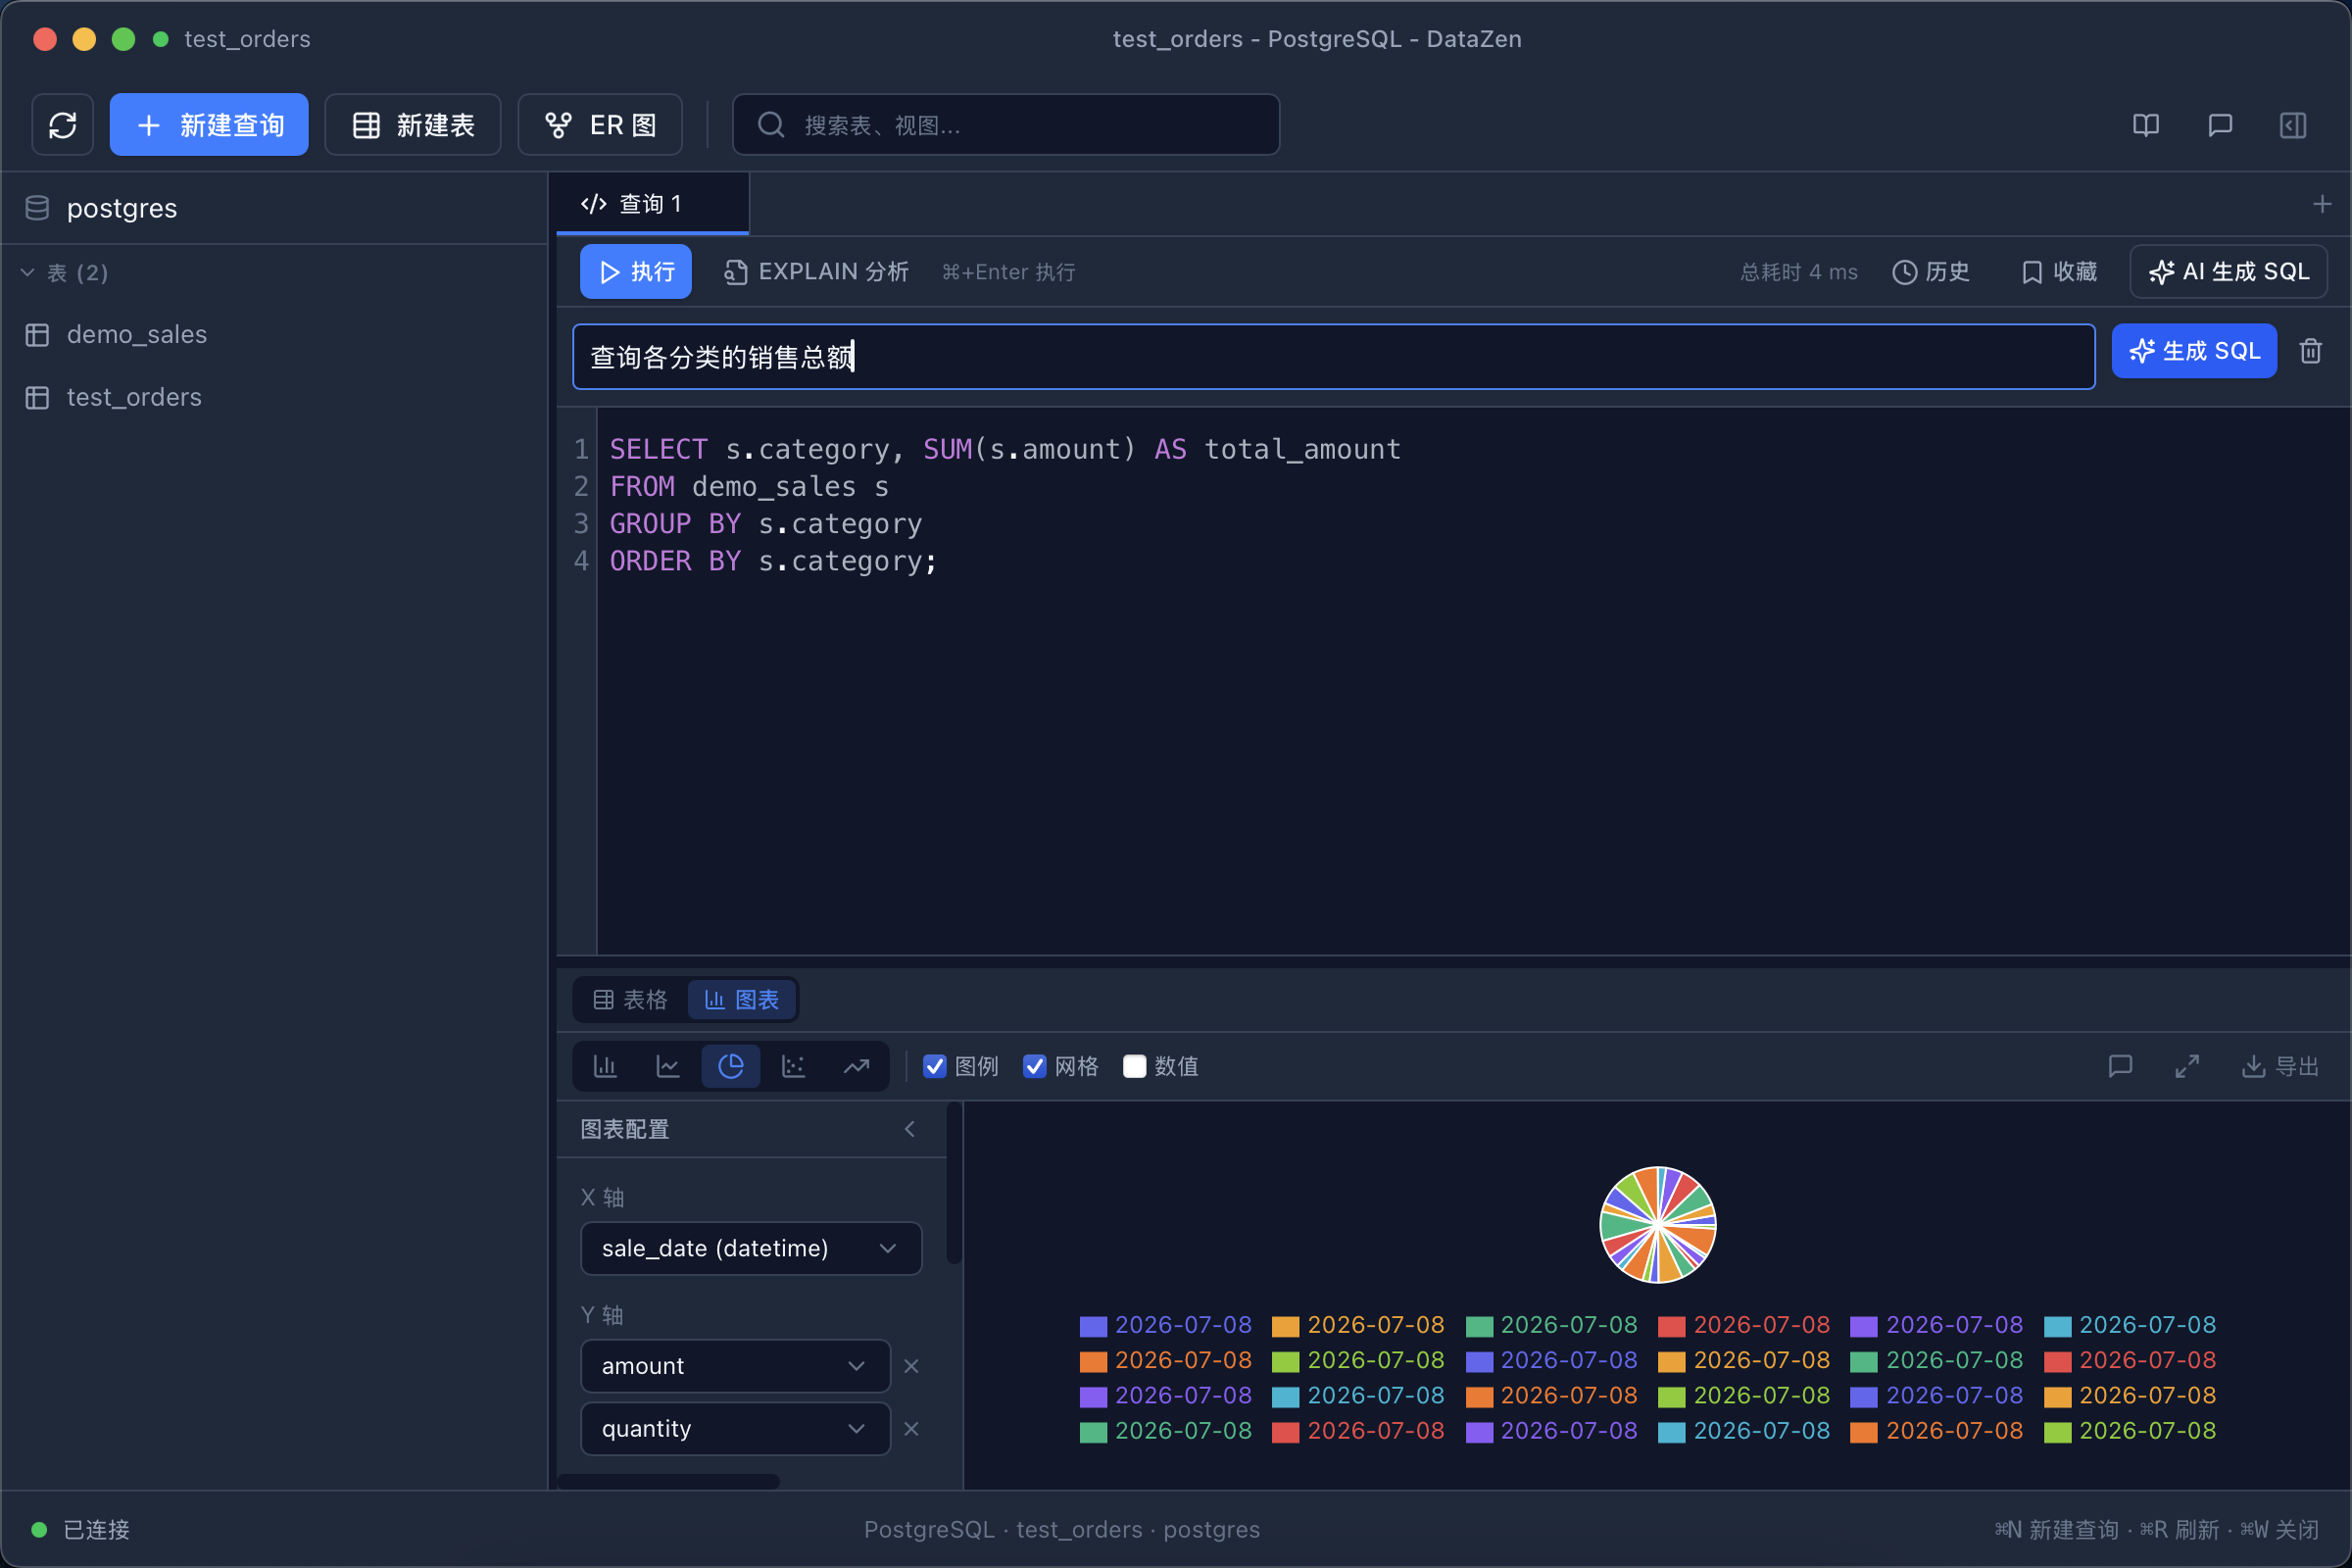This screenshot has width=2352, height=1568.
Task: Collapse the 图表配置 panel
Action: coord(910,1129)
